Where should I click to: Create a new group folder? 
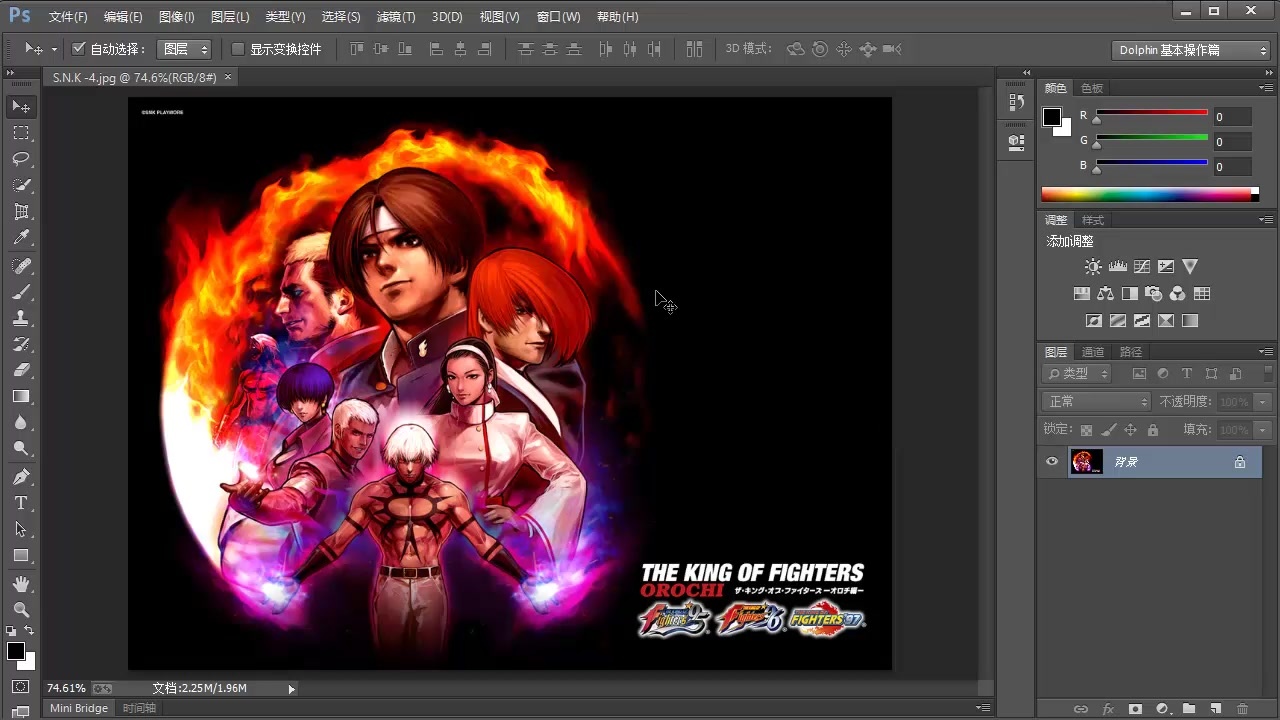(x=1189, y=709)
